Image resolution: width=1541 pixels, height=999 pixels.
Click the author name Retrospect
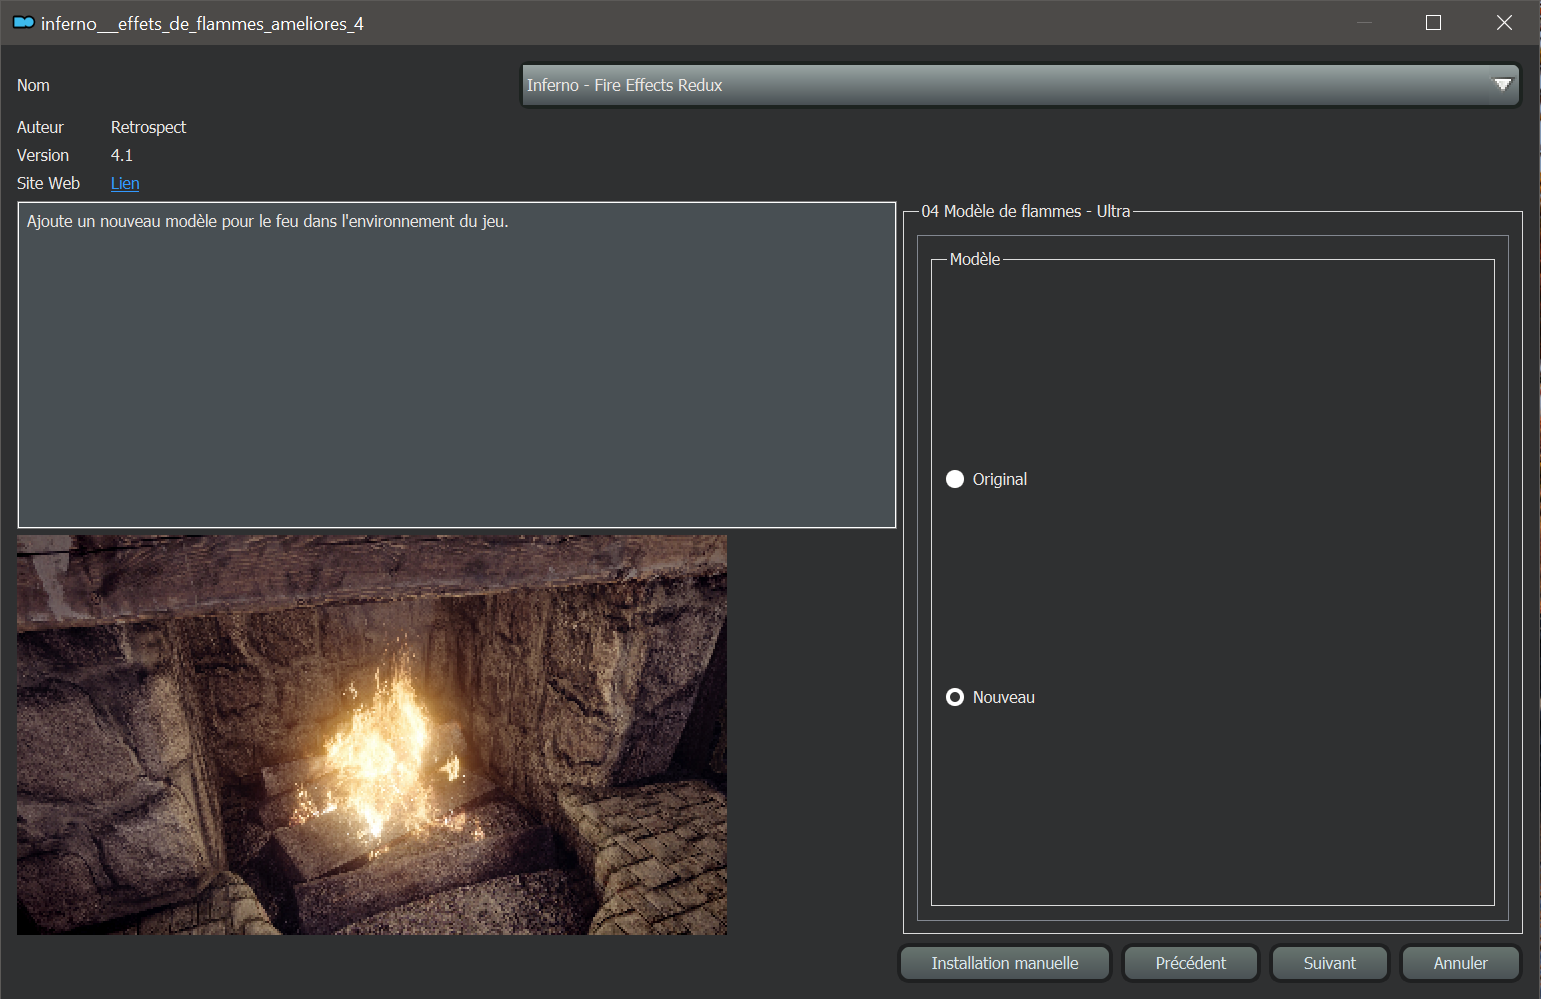coord(148,127)
